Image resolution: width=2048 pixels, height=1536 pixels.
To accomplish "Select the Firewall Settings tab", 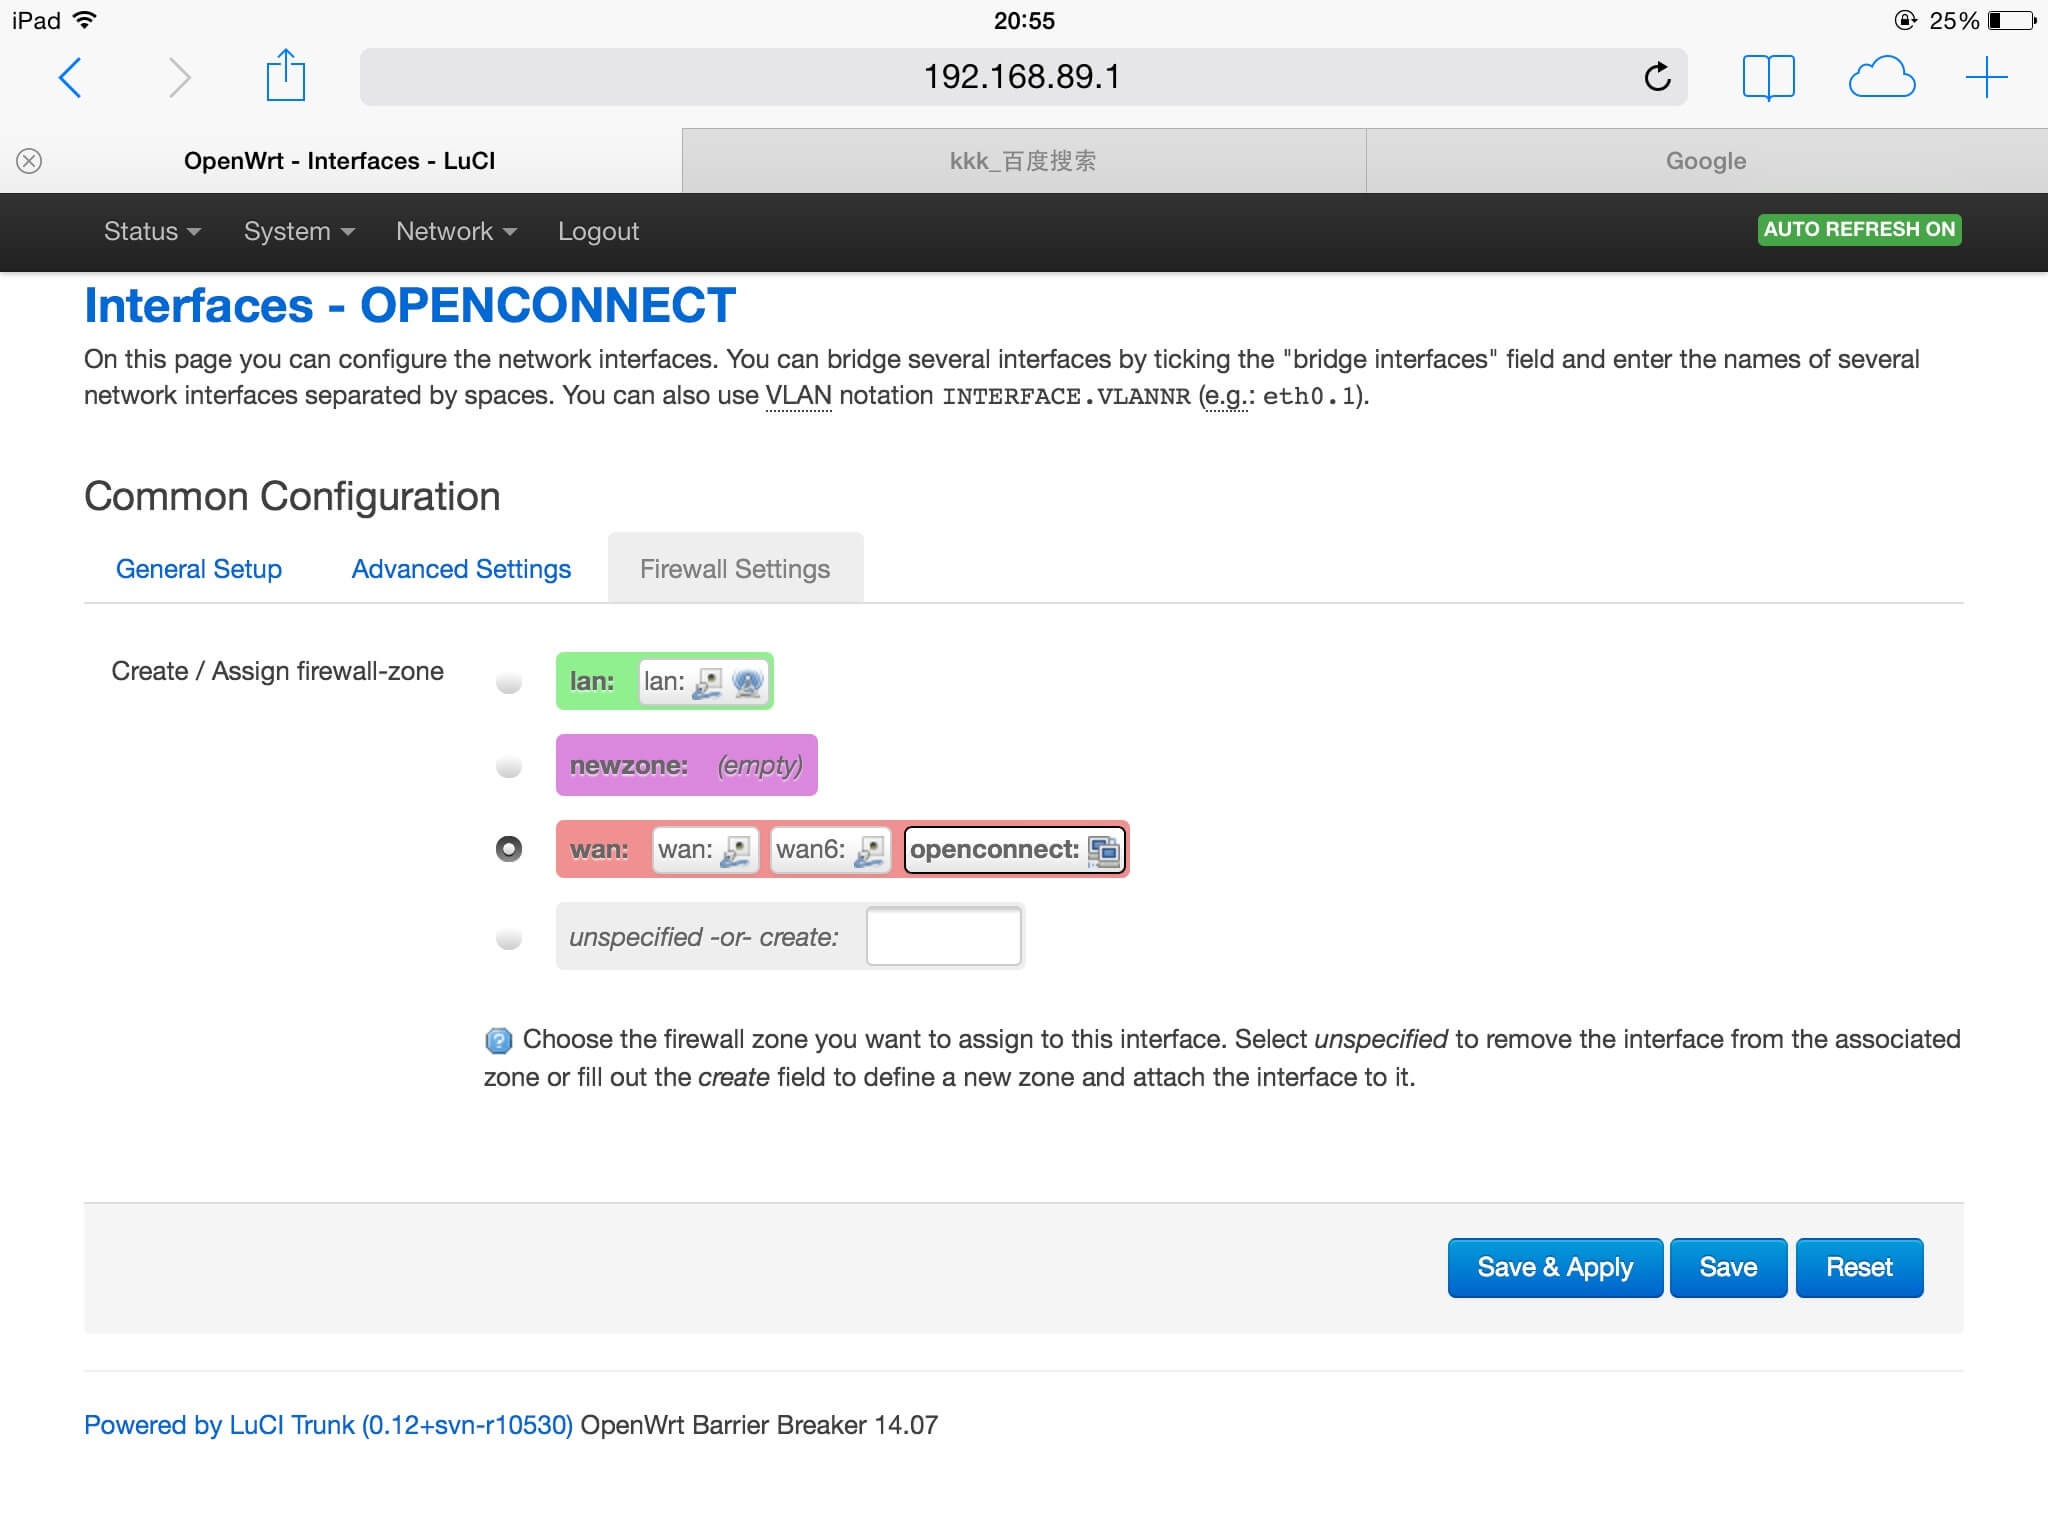I will [x=735, y=569].
